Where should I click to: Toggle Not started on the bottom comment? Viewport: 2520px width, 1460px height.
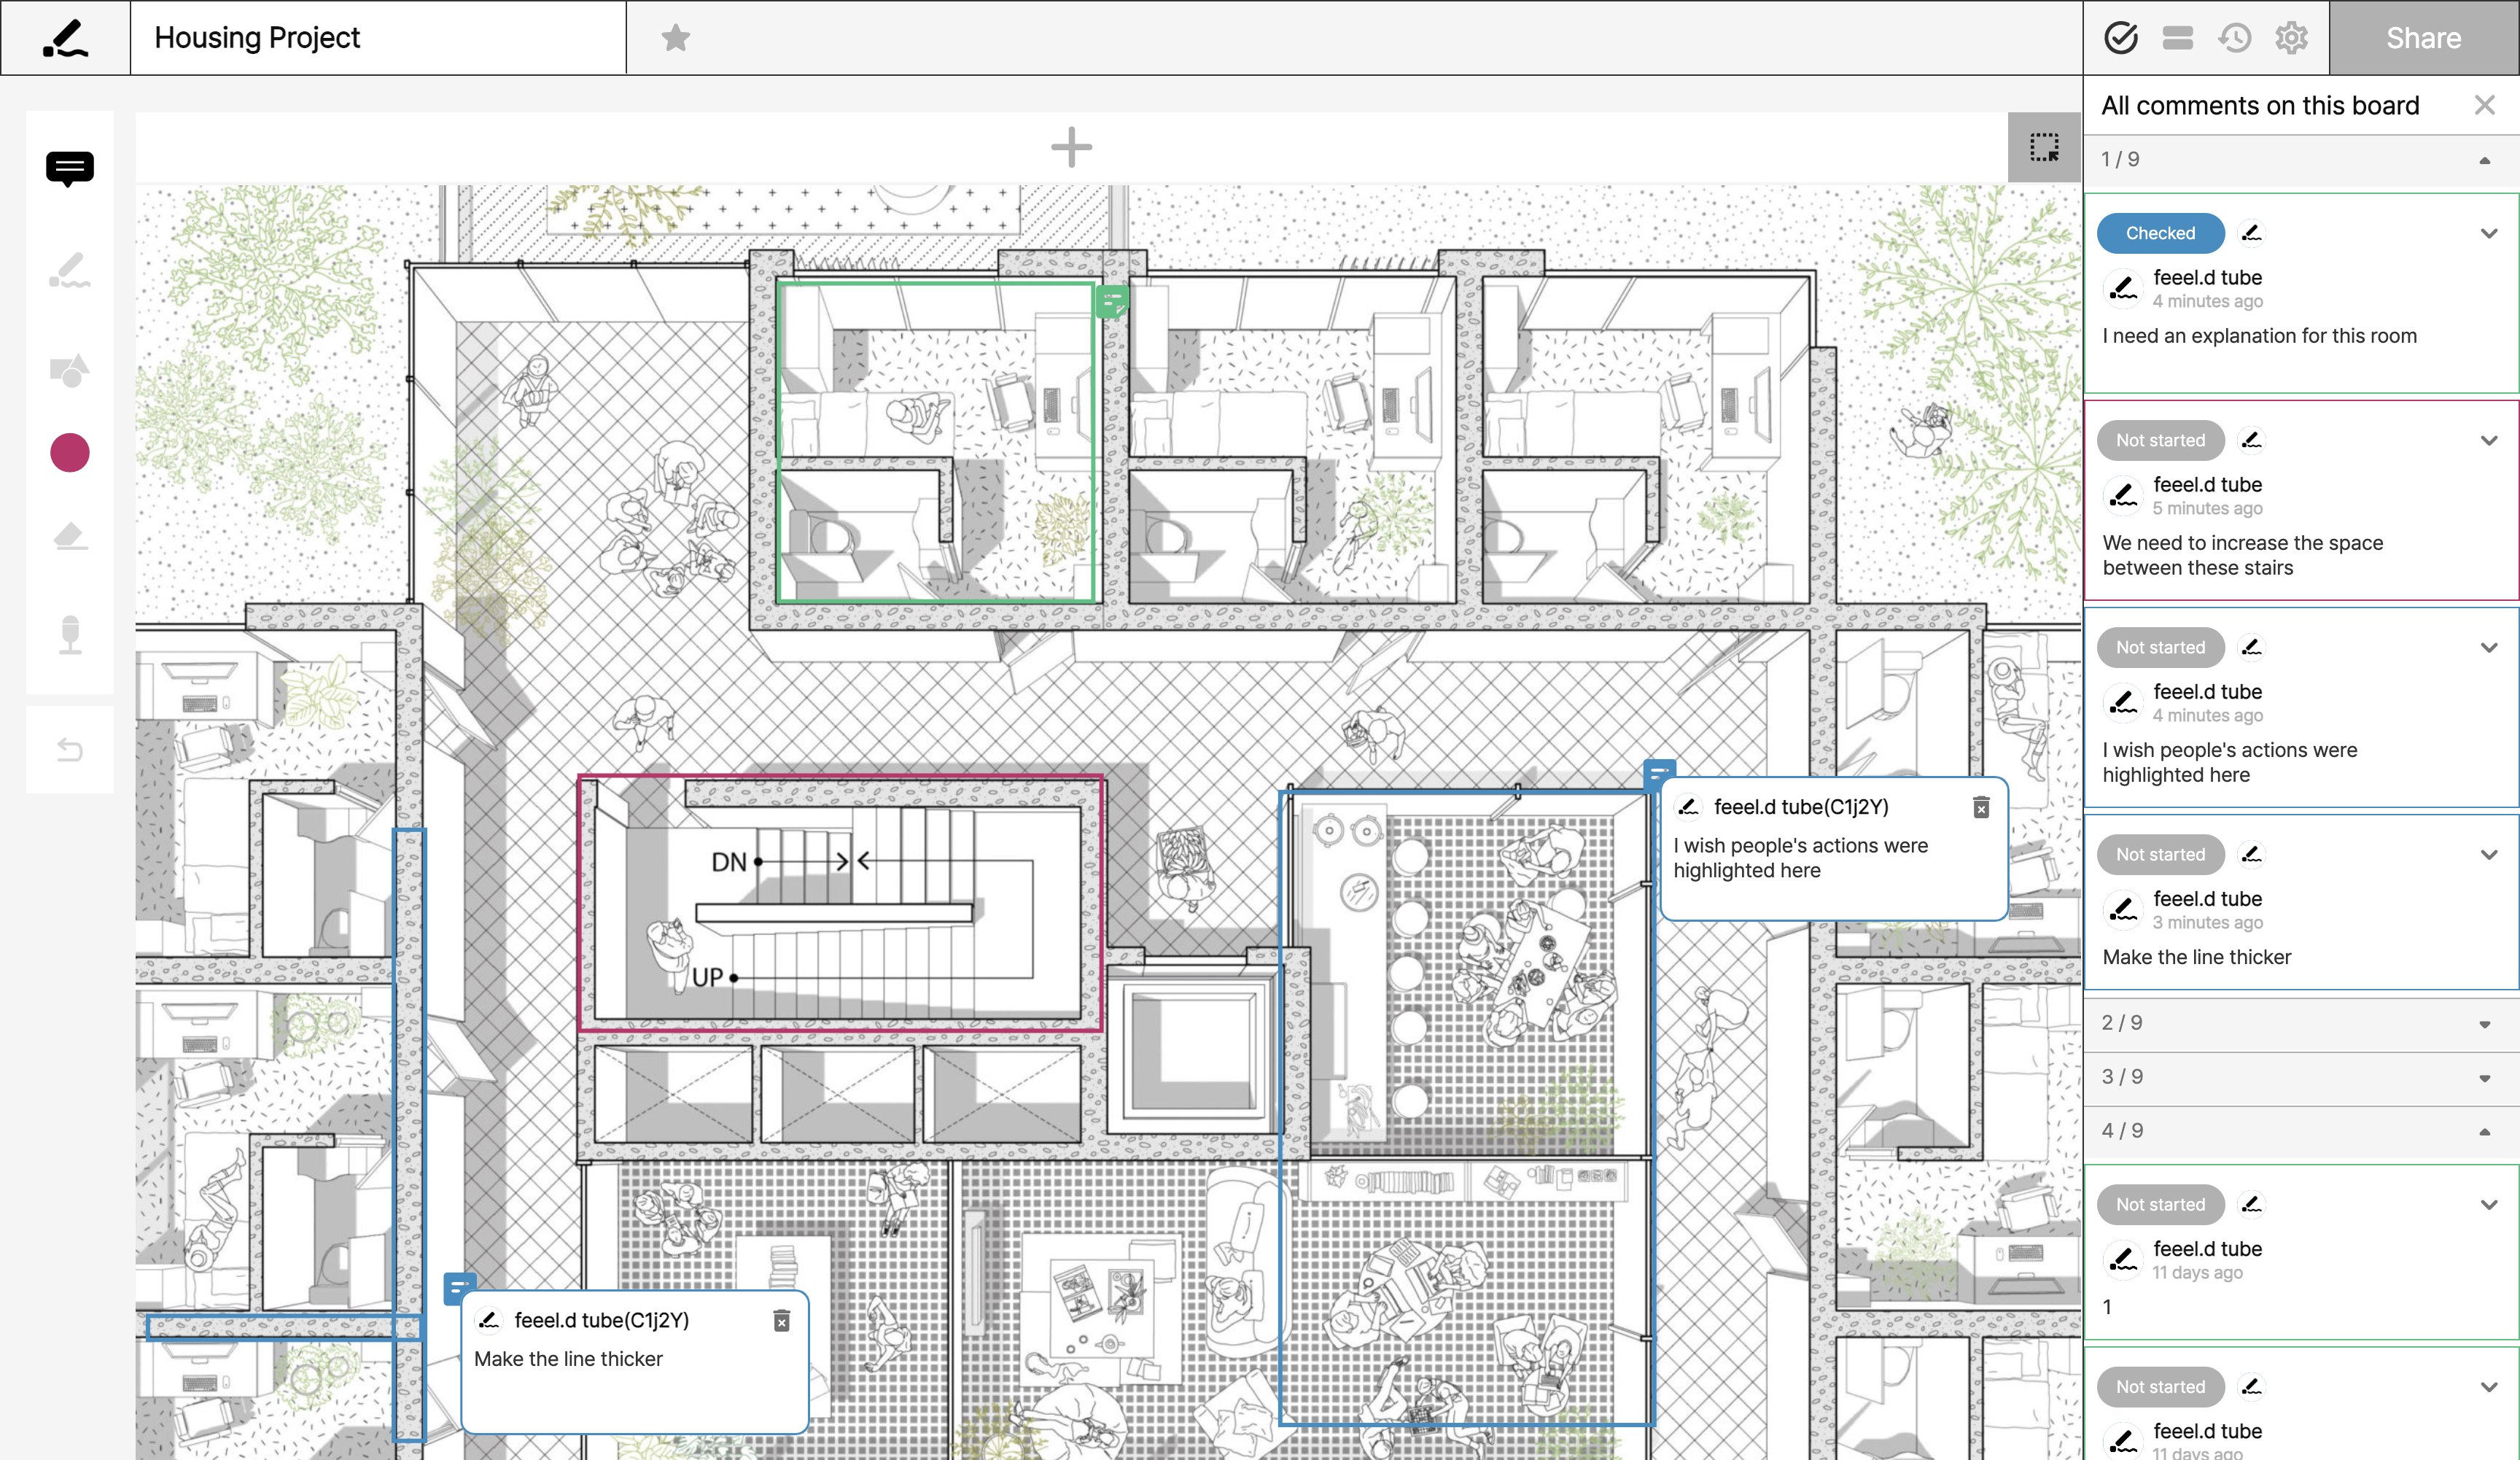click(2160, 1386)
